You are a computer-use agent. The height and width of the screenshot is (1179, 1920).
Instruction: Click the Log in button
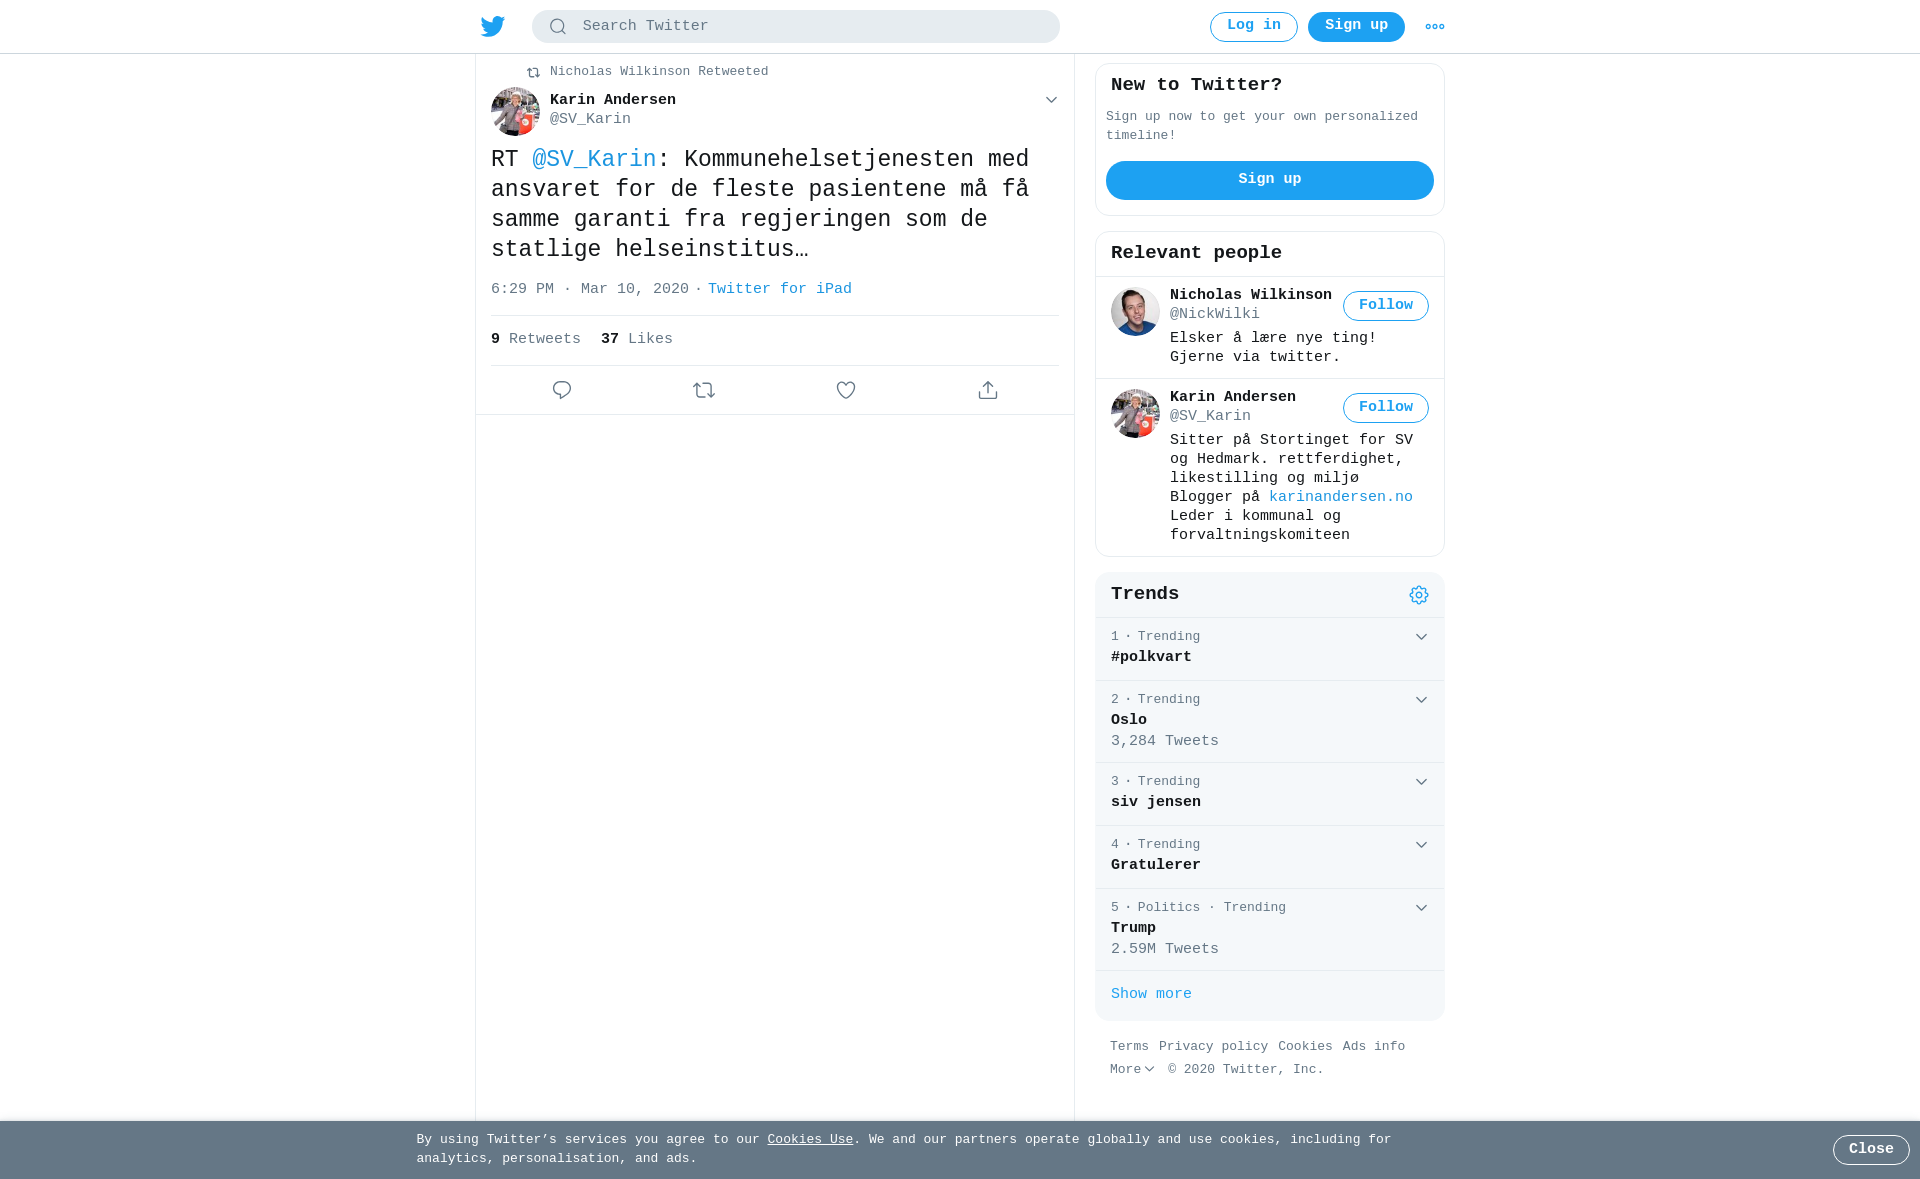tap(1254, 27)
